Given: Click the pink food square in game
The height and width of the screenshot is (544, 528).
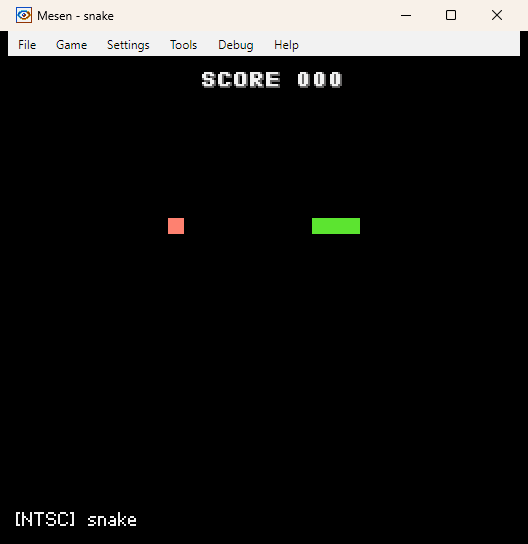Looking at the screenshot, I should (176, 226).
